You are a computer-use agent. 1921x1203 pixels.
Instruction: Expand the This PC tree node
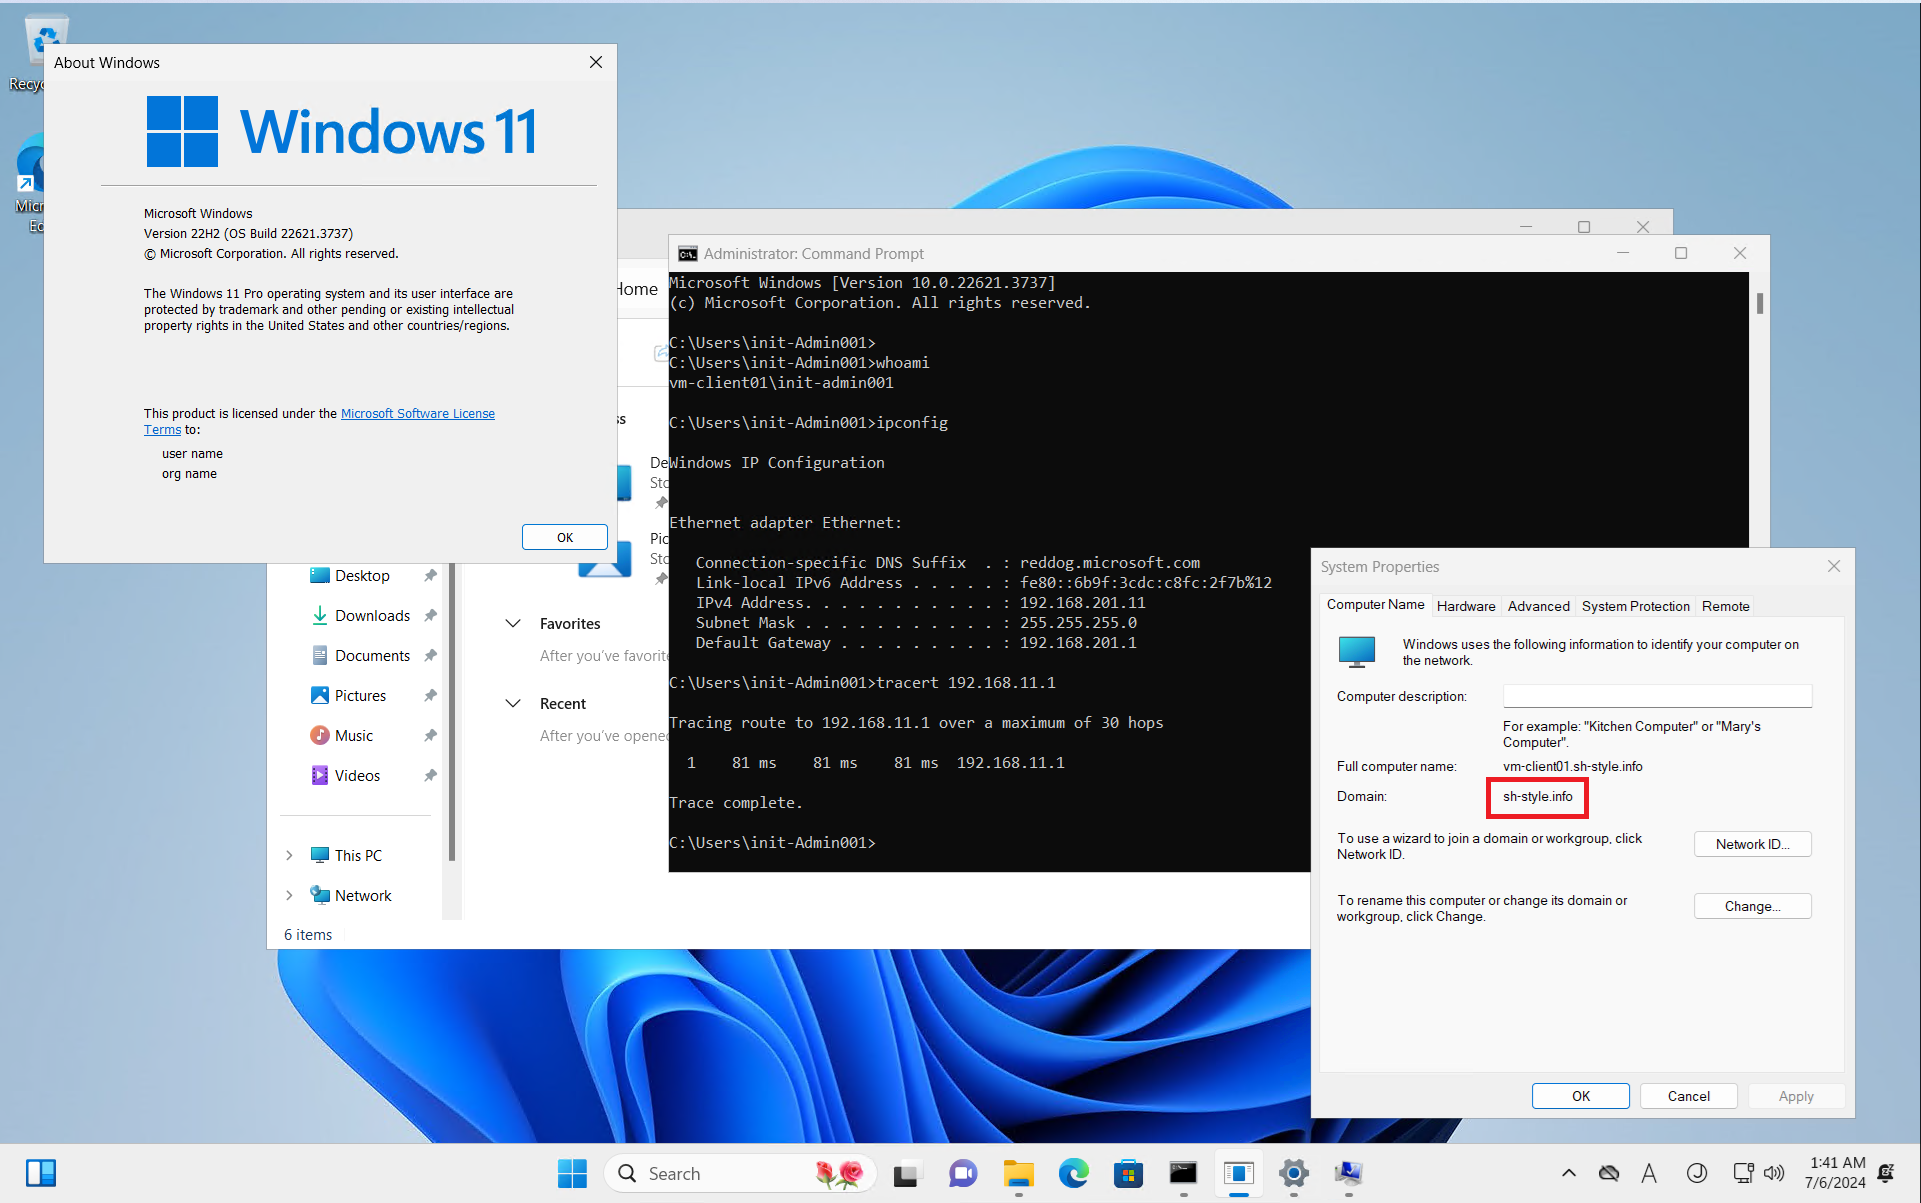pos(289,855)
